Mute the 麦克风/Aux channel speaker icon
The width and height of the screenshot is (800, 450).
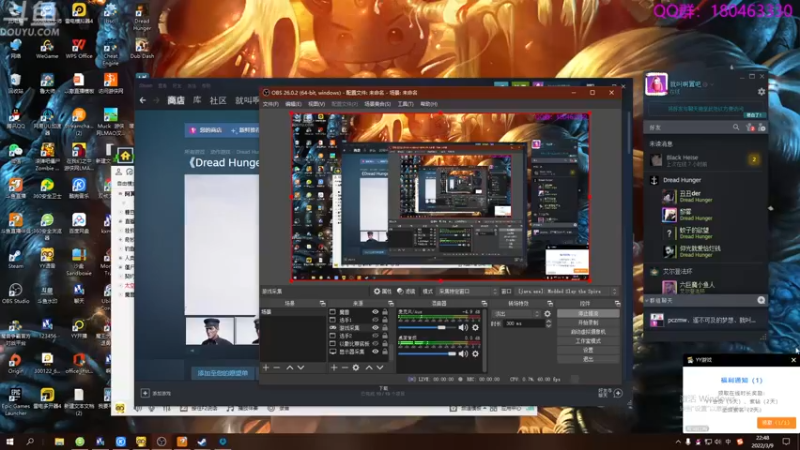(x=463, y=328)
